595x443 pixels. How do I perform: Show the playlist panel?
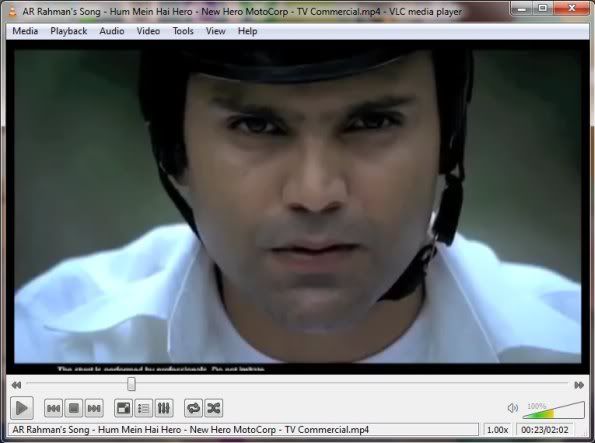pos(144,408)
